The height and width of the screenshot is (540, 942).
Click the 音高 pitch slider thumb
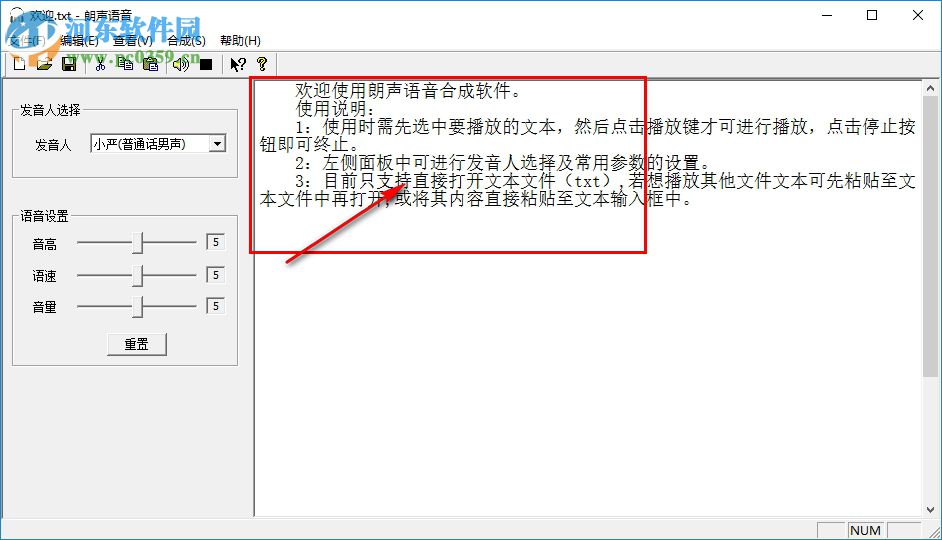(x=138, y=243)
